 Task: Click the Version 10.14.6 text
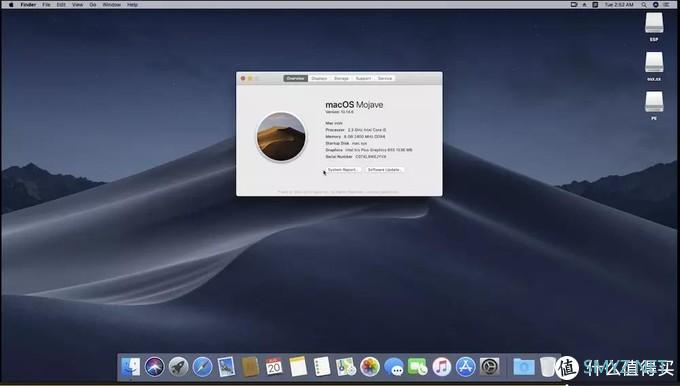pyautogui.click(x=340, y=112)
